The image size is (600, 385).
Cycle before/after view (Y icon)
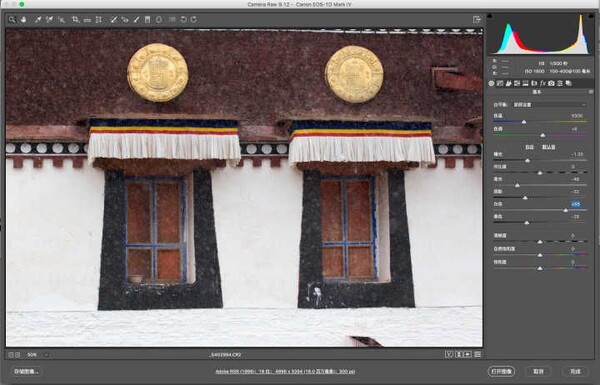coord(449,354)
